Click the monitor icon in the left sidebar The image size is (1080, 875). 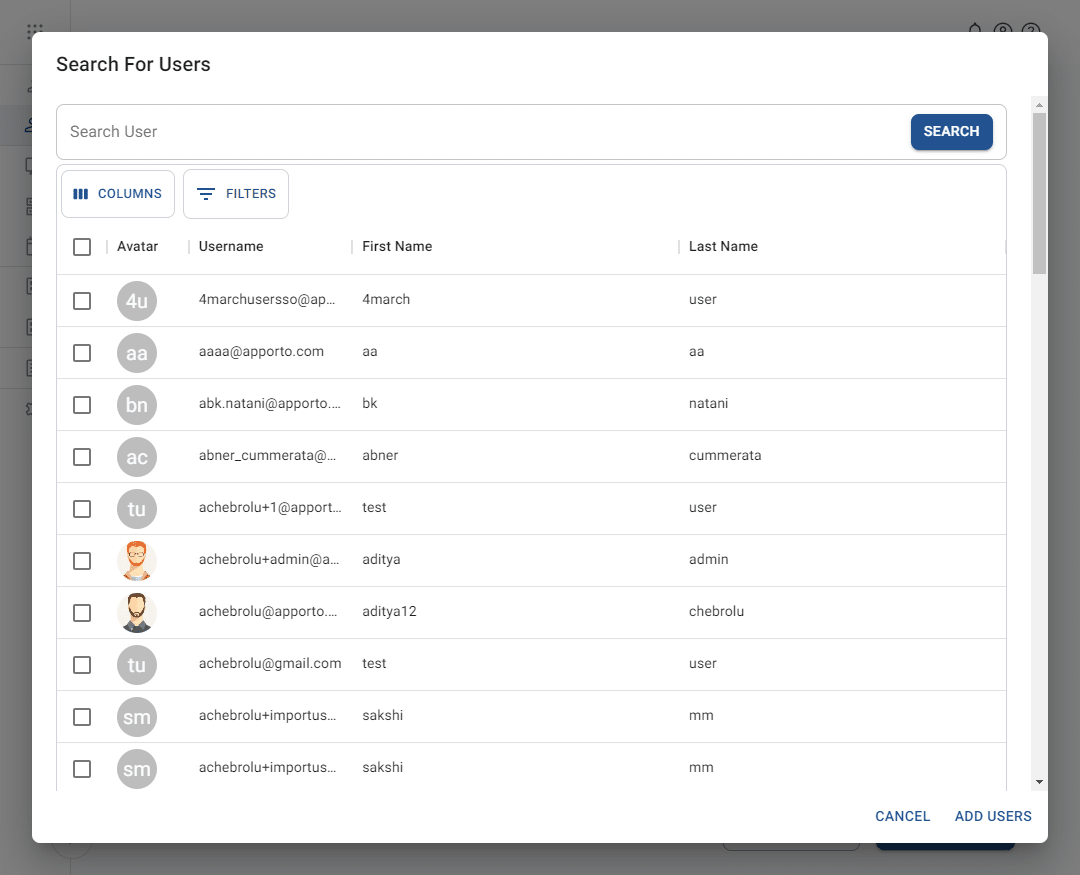(x=28, y=164)
